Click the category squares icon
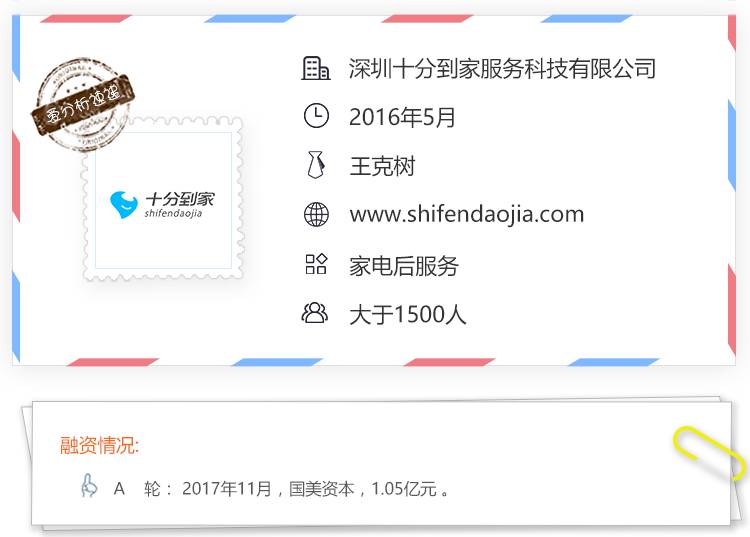 (316, 263)
